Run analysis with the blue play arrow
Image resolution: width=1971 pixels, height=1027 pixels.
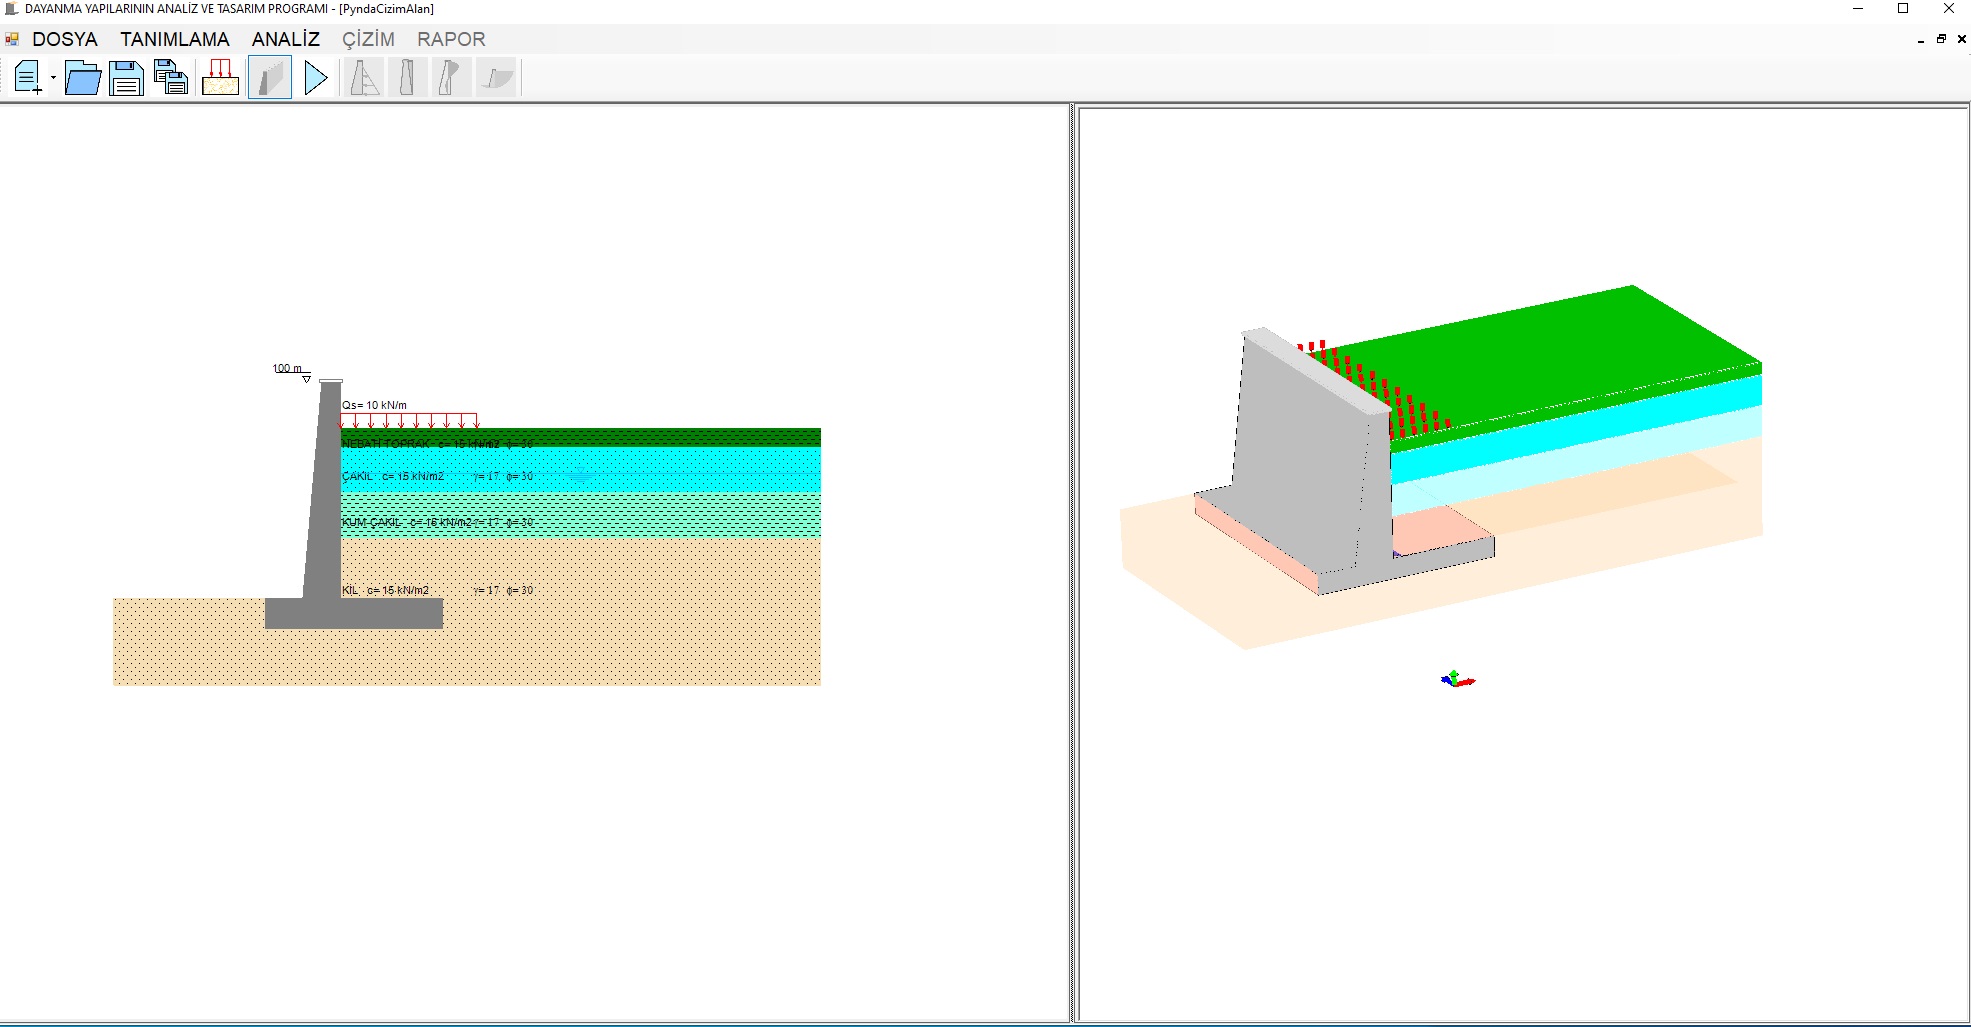click(x=316, y=78)
